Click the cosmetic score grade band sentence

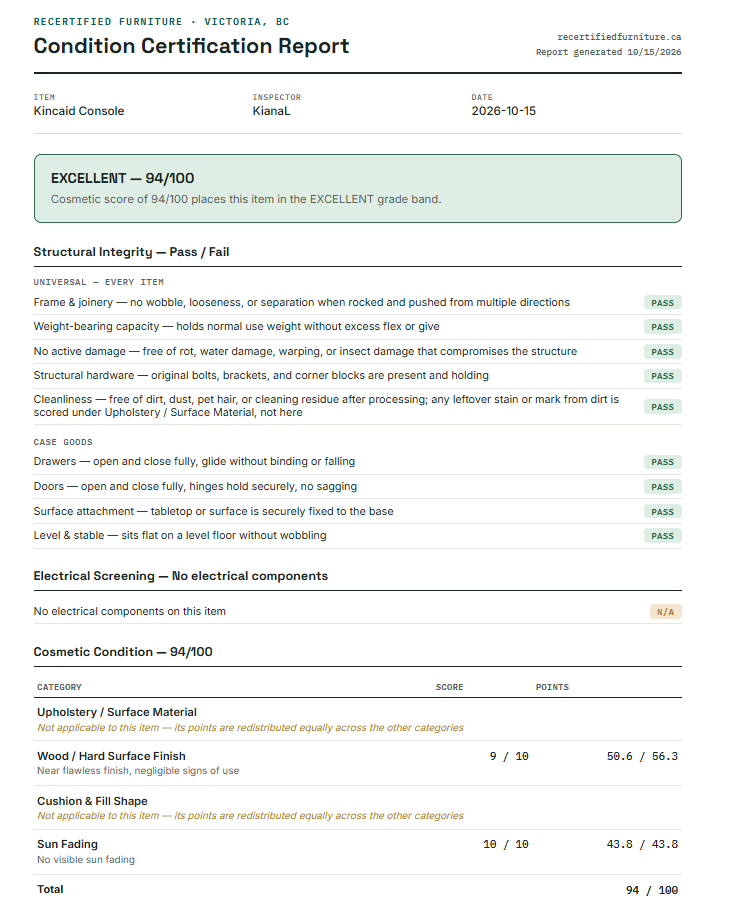246,199
